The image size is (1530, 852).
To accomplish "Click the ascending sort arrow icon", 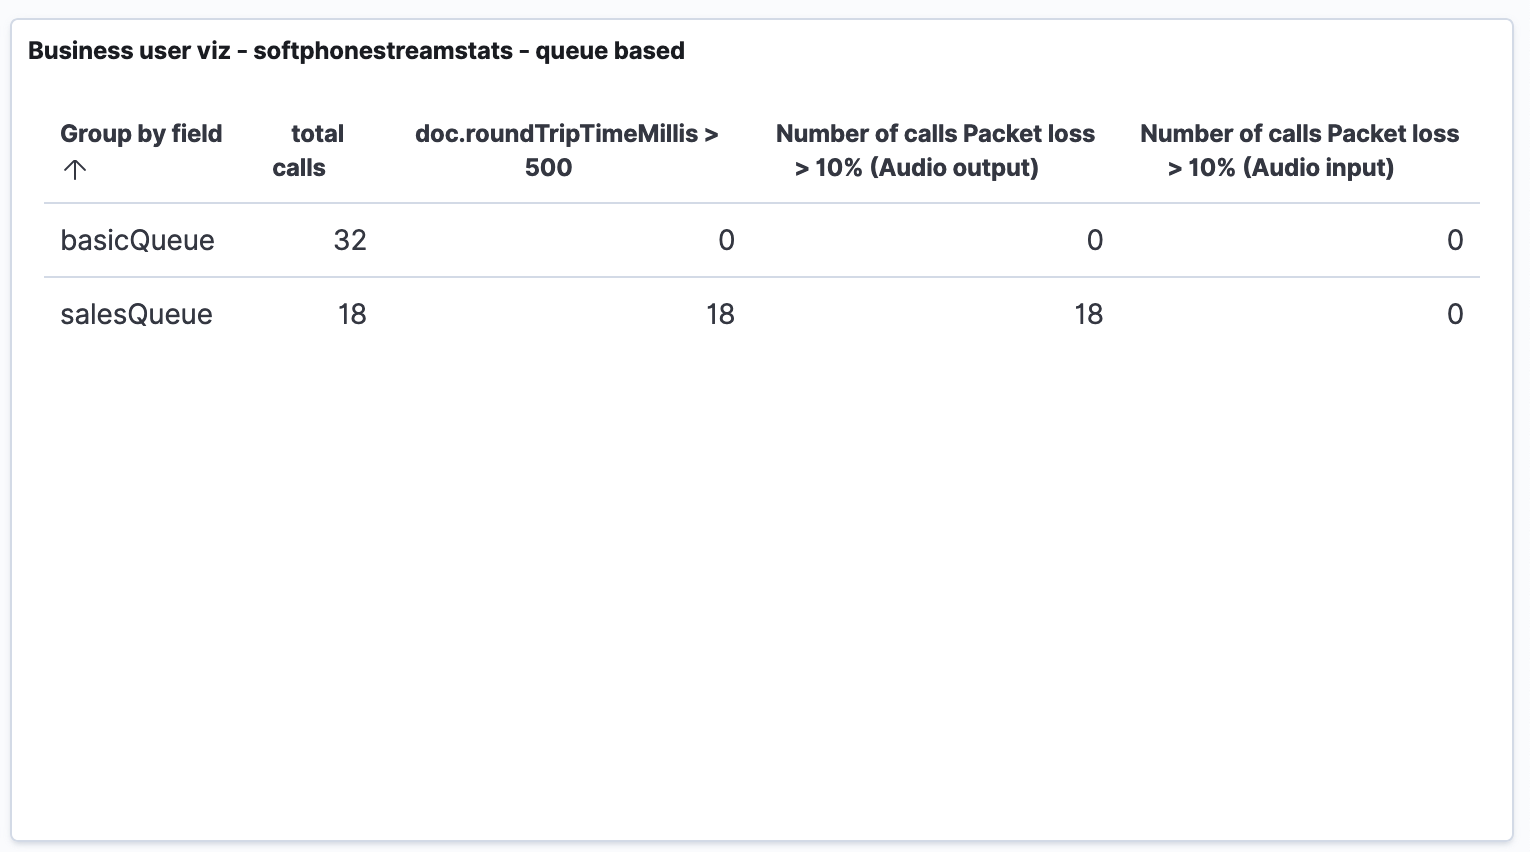I will point(75,170).
